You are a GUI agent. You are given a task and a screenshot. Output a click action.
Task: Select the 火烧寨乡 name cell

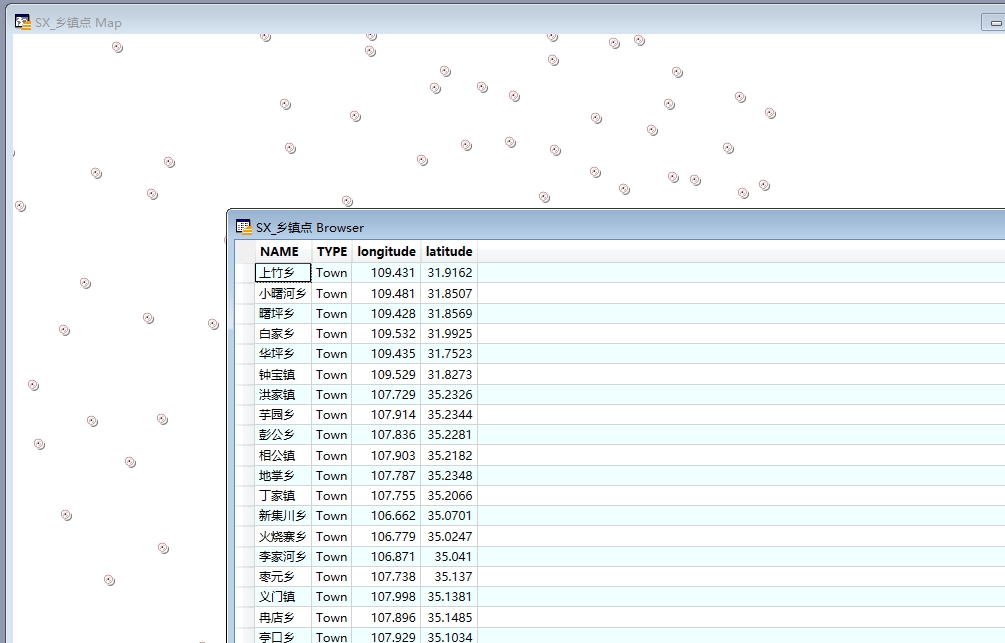pyautogui.click(x=283, y=536)
